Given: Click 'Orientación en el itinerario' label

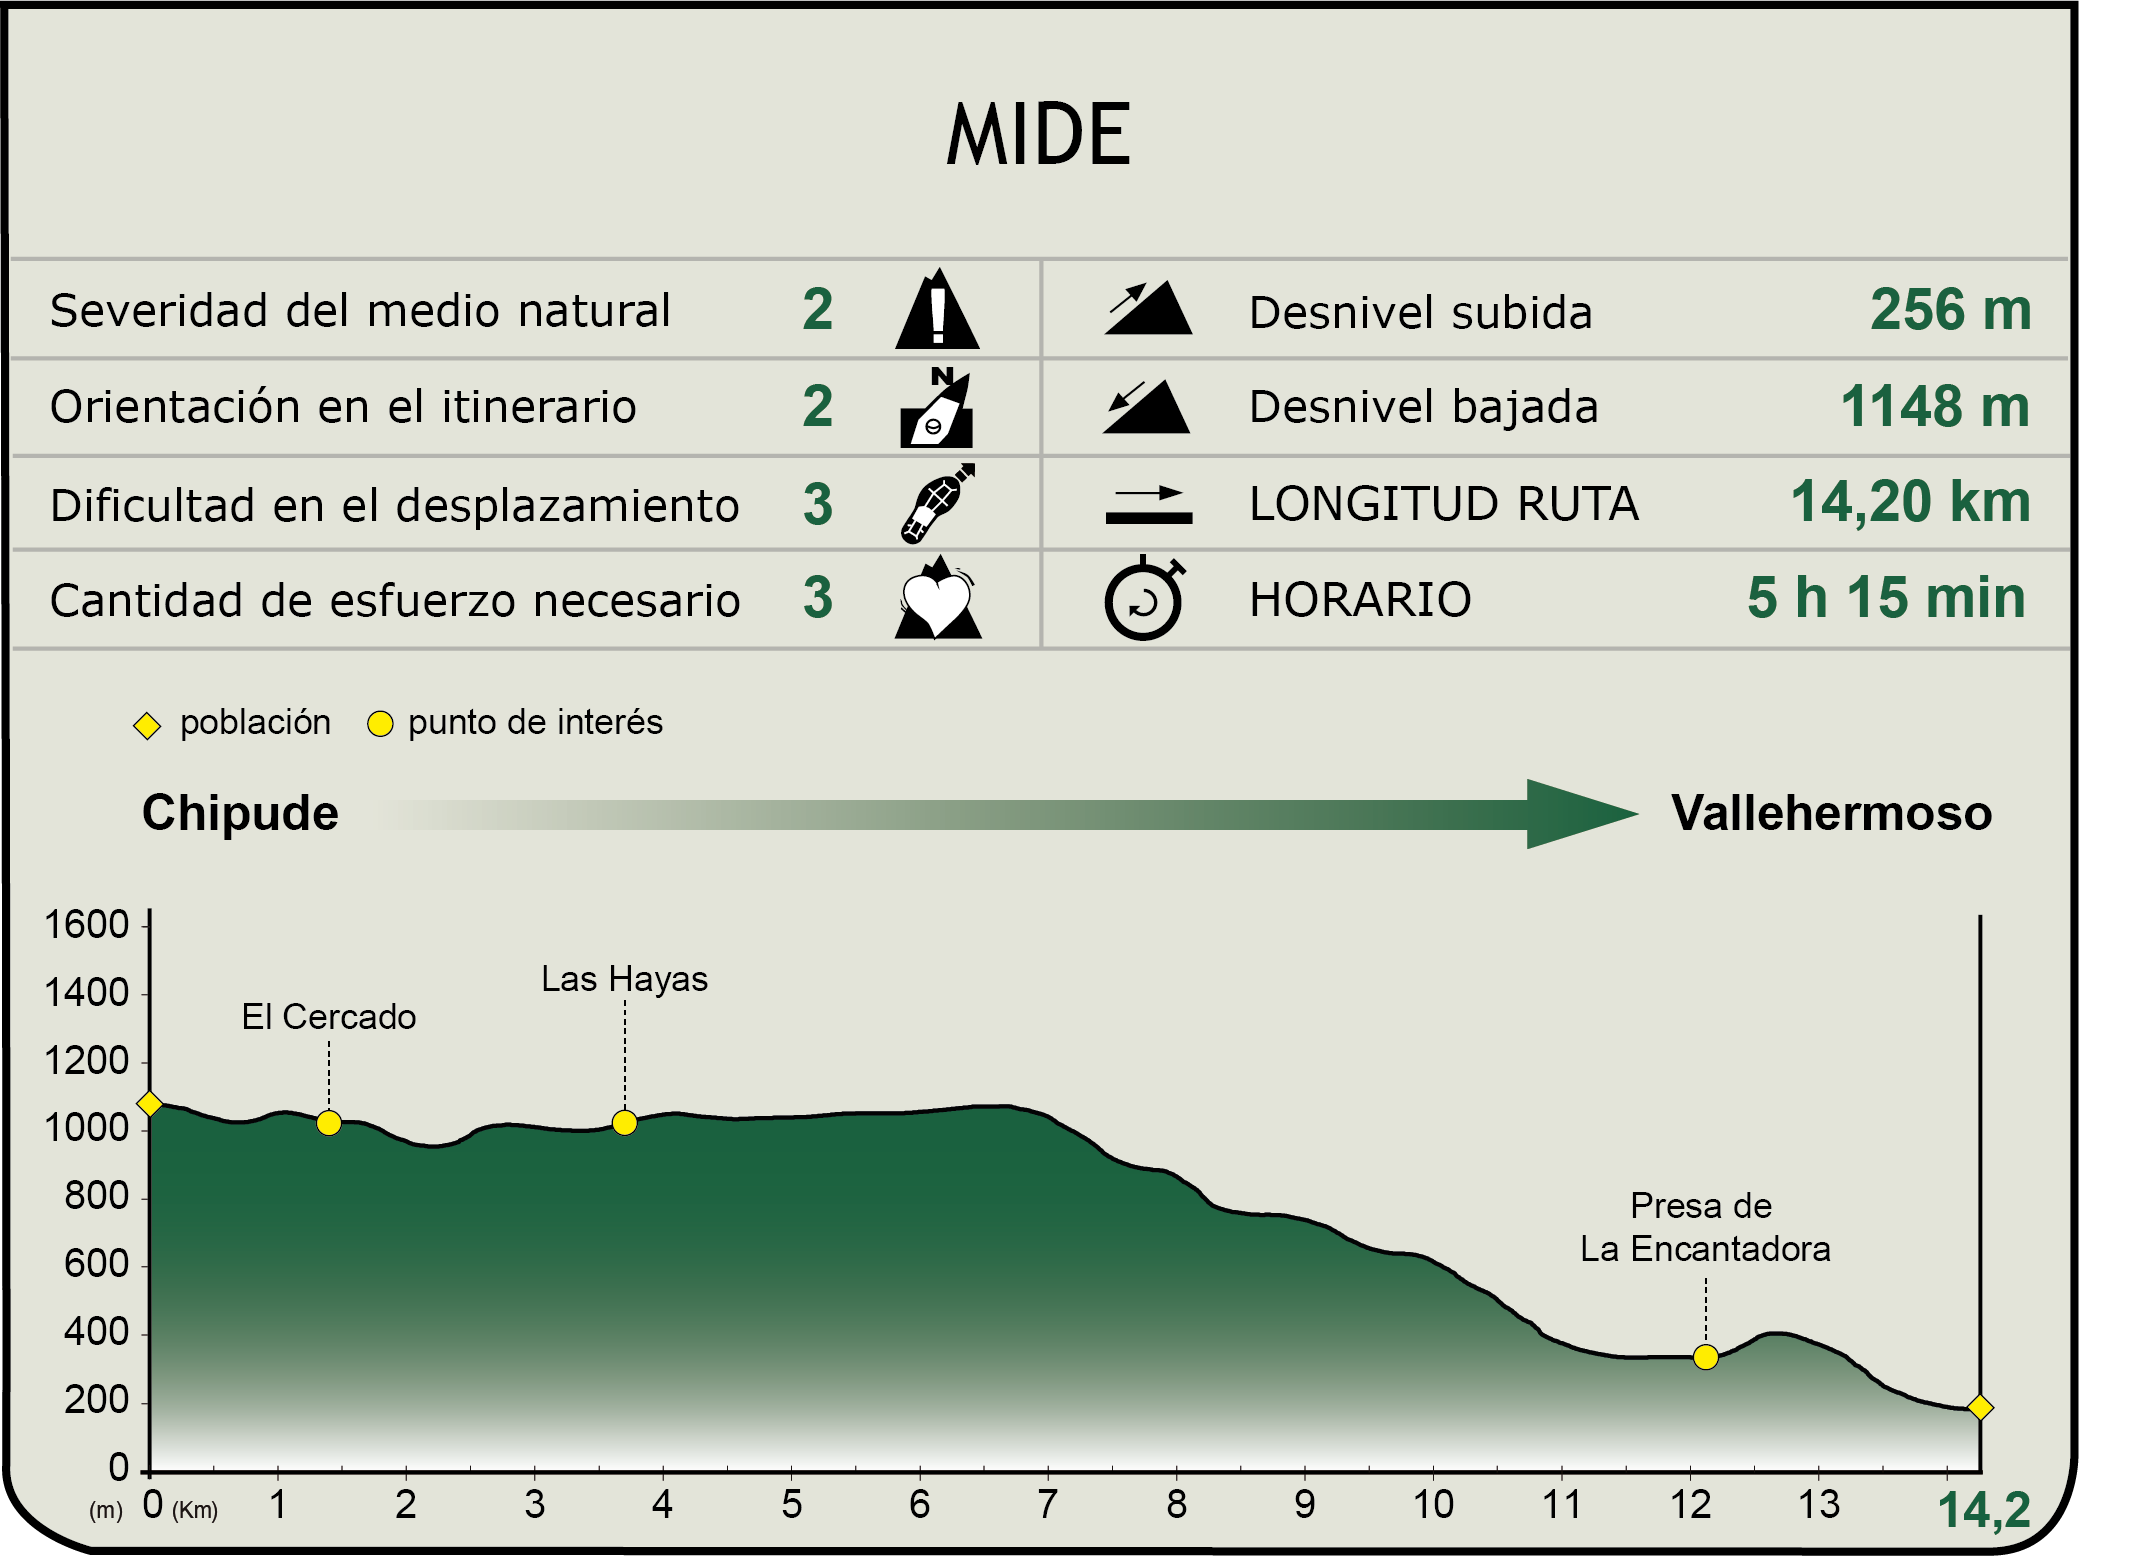Looking at the screenshot, I should pyautogui.click(x=343, y=407).
